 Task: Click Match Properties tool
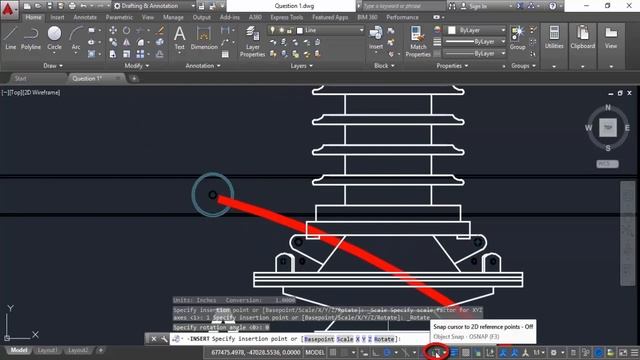(x=418, y=41)
